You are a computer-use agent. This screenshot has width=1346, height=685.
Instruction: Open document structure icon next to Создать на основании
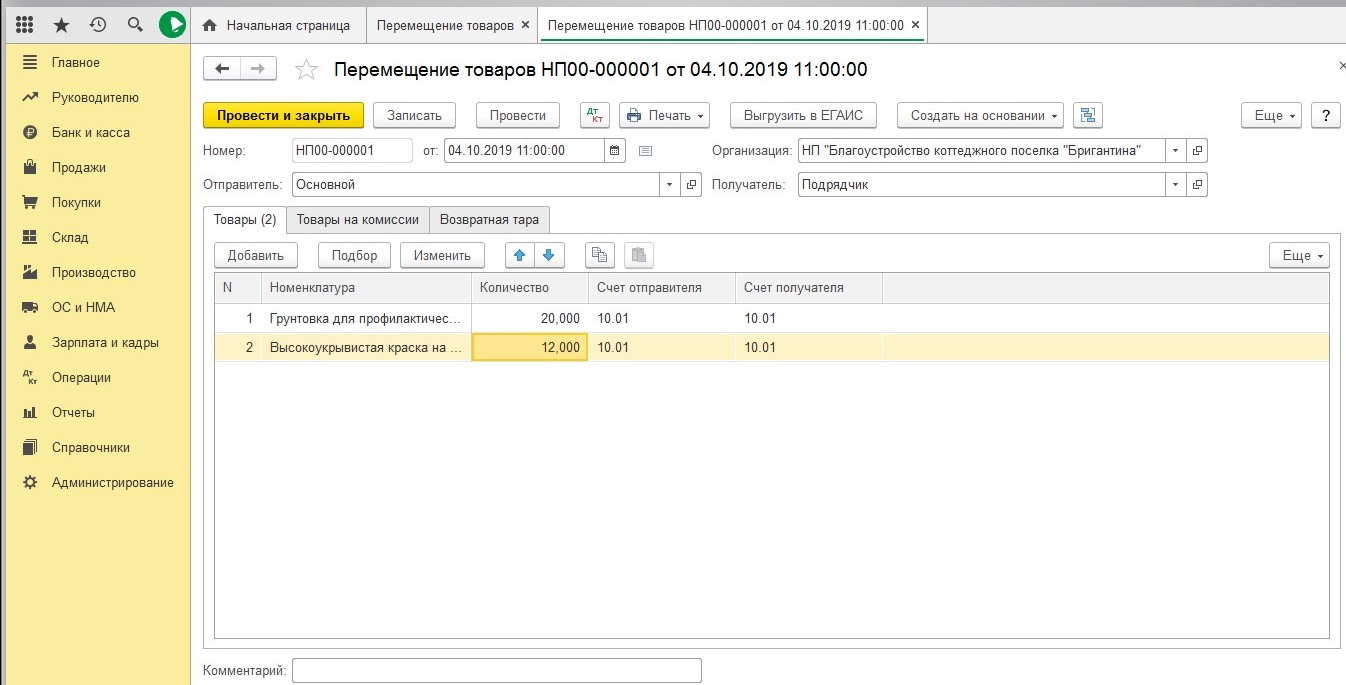pyautogui.click(x=1087, y=115)
